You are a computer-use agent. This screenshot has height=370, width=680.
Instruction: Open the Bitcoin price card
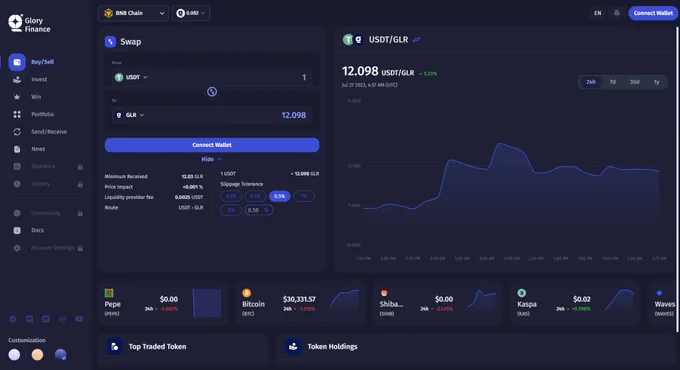pos(301,303)
